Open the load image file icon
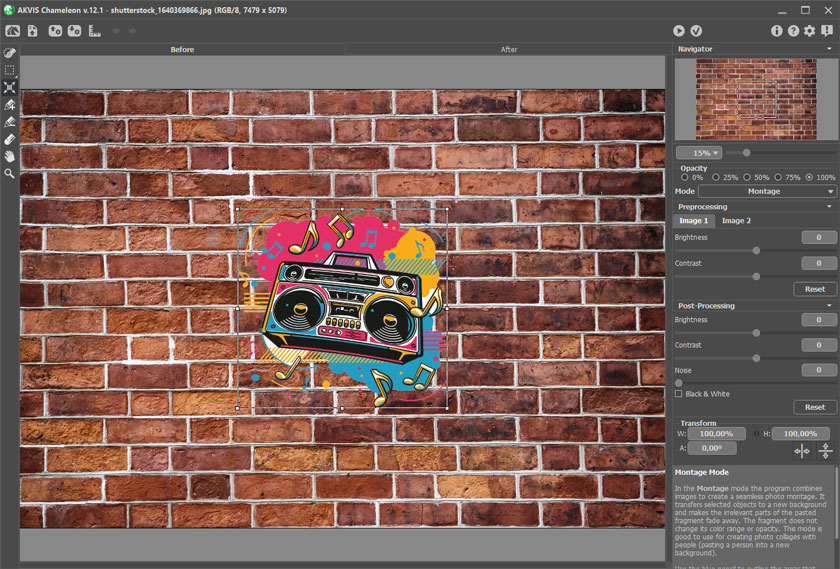Viewport: 840px width, 569px height. (x=33, y=31)
